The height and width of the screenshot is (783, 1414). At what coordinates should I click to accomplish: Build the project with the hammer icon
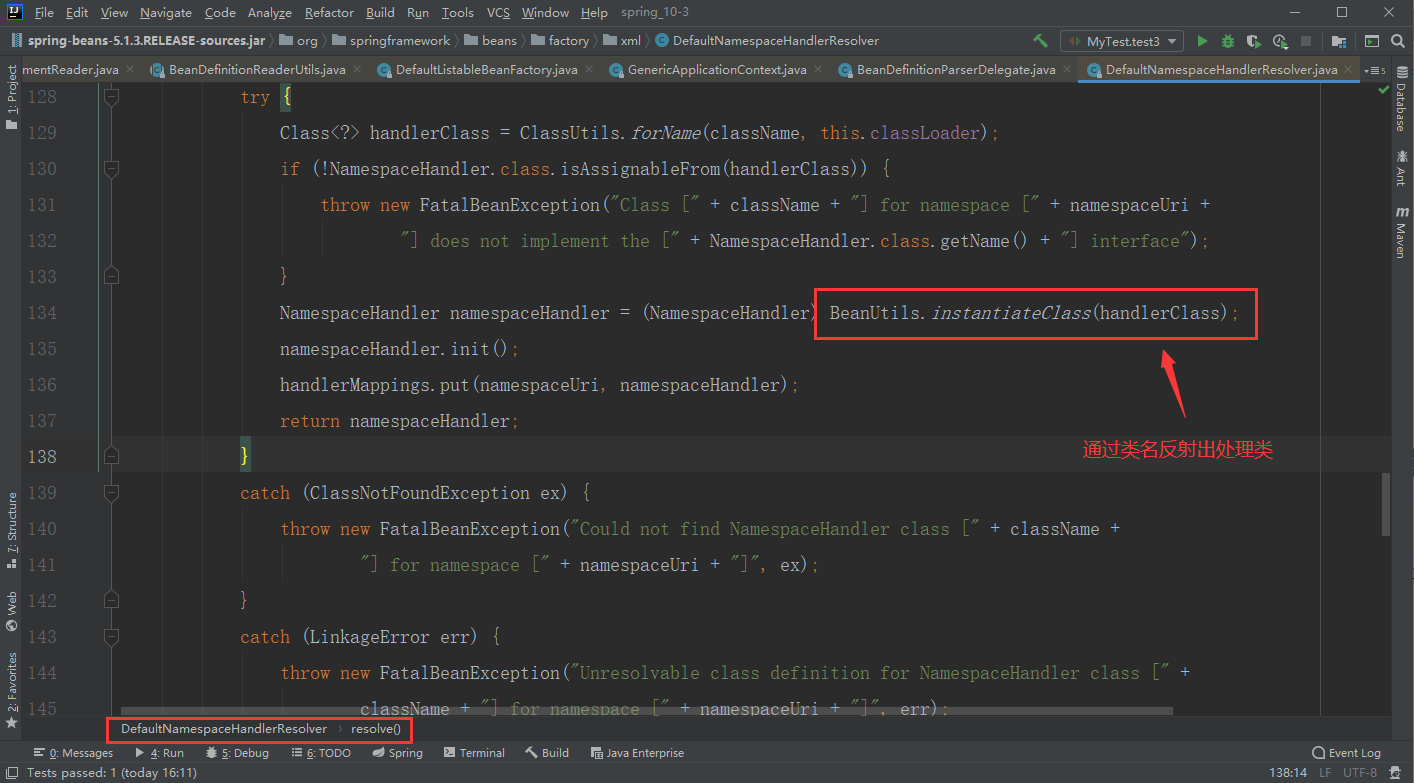pos(1041,41)
